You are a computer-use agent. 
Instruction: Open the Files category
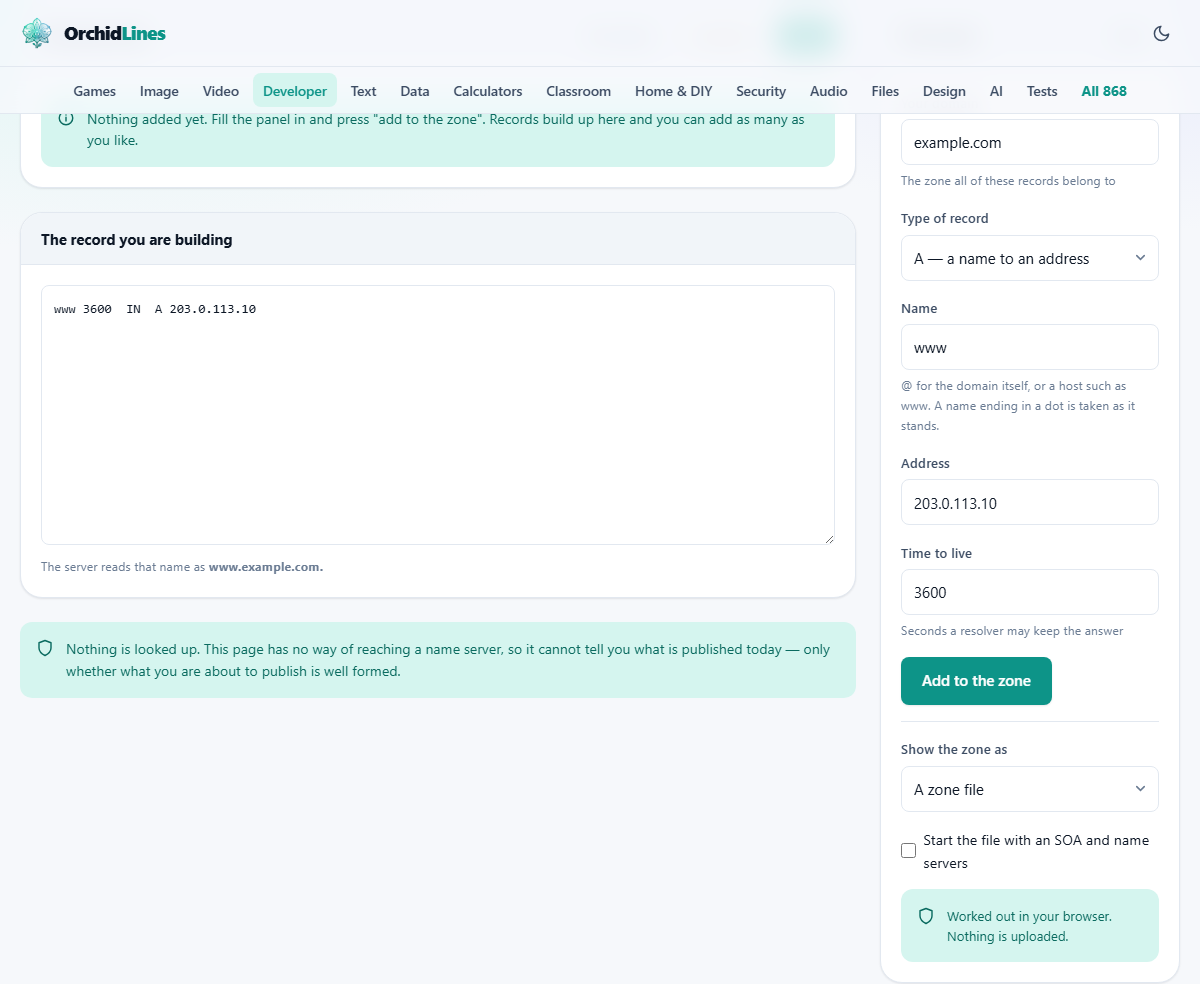[885, 91]
